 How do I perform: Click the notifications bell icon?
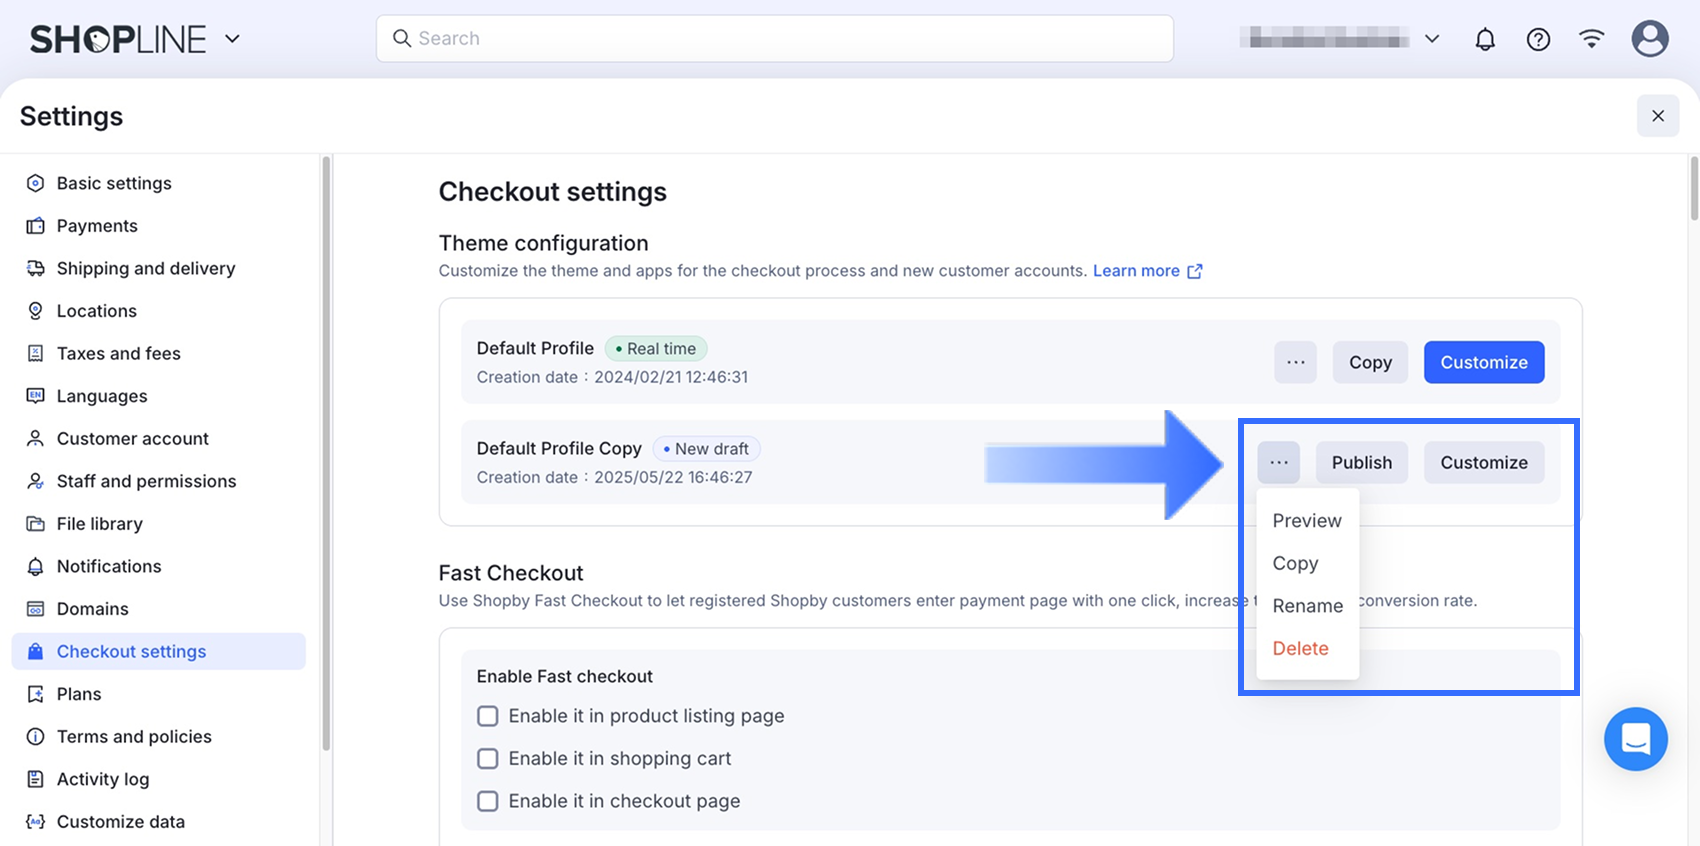coord(1485,39)
